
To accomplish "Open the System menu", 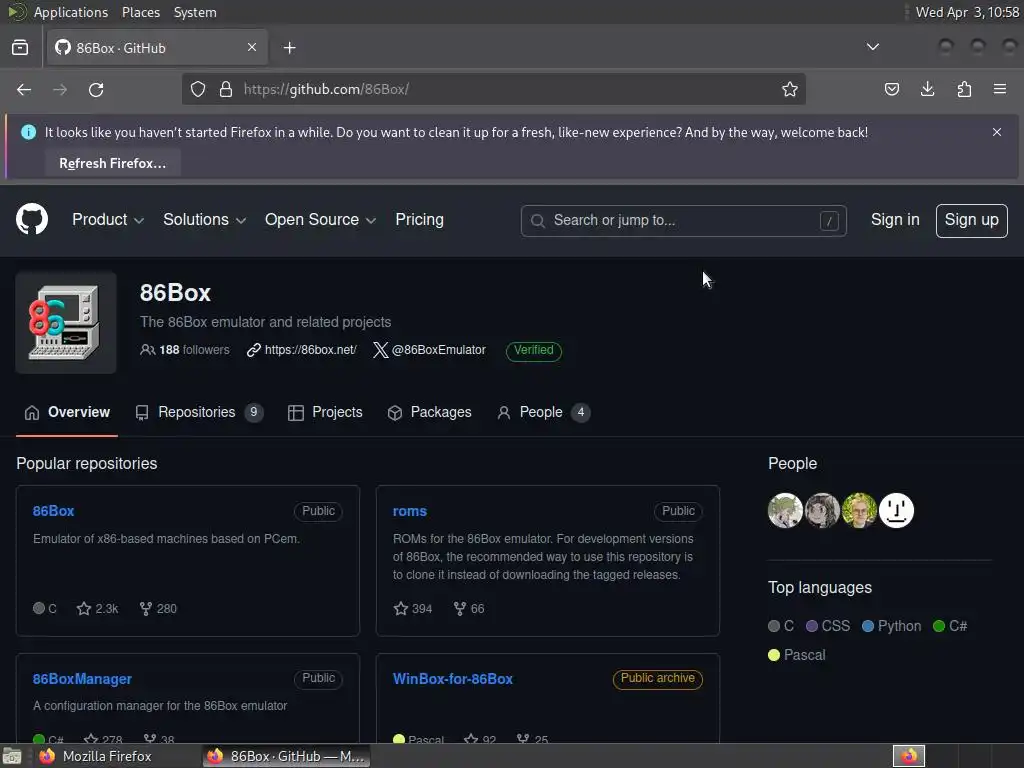I will pos(195,12).
